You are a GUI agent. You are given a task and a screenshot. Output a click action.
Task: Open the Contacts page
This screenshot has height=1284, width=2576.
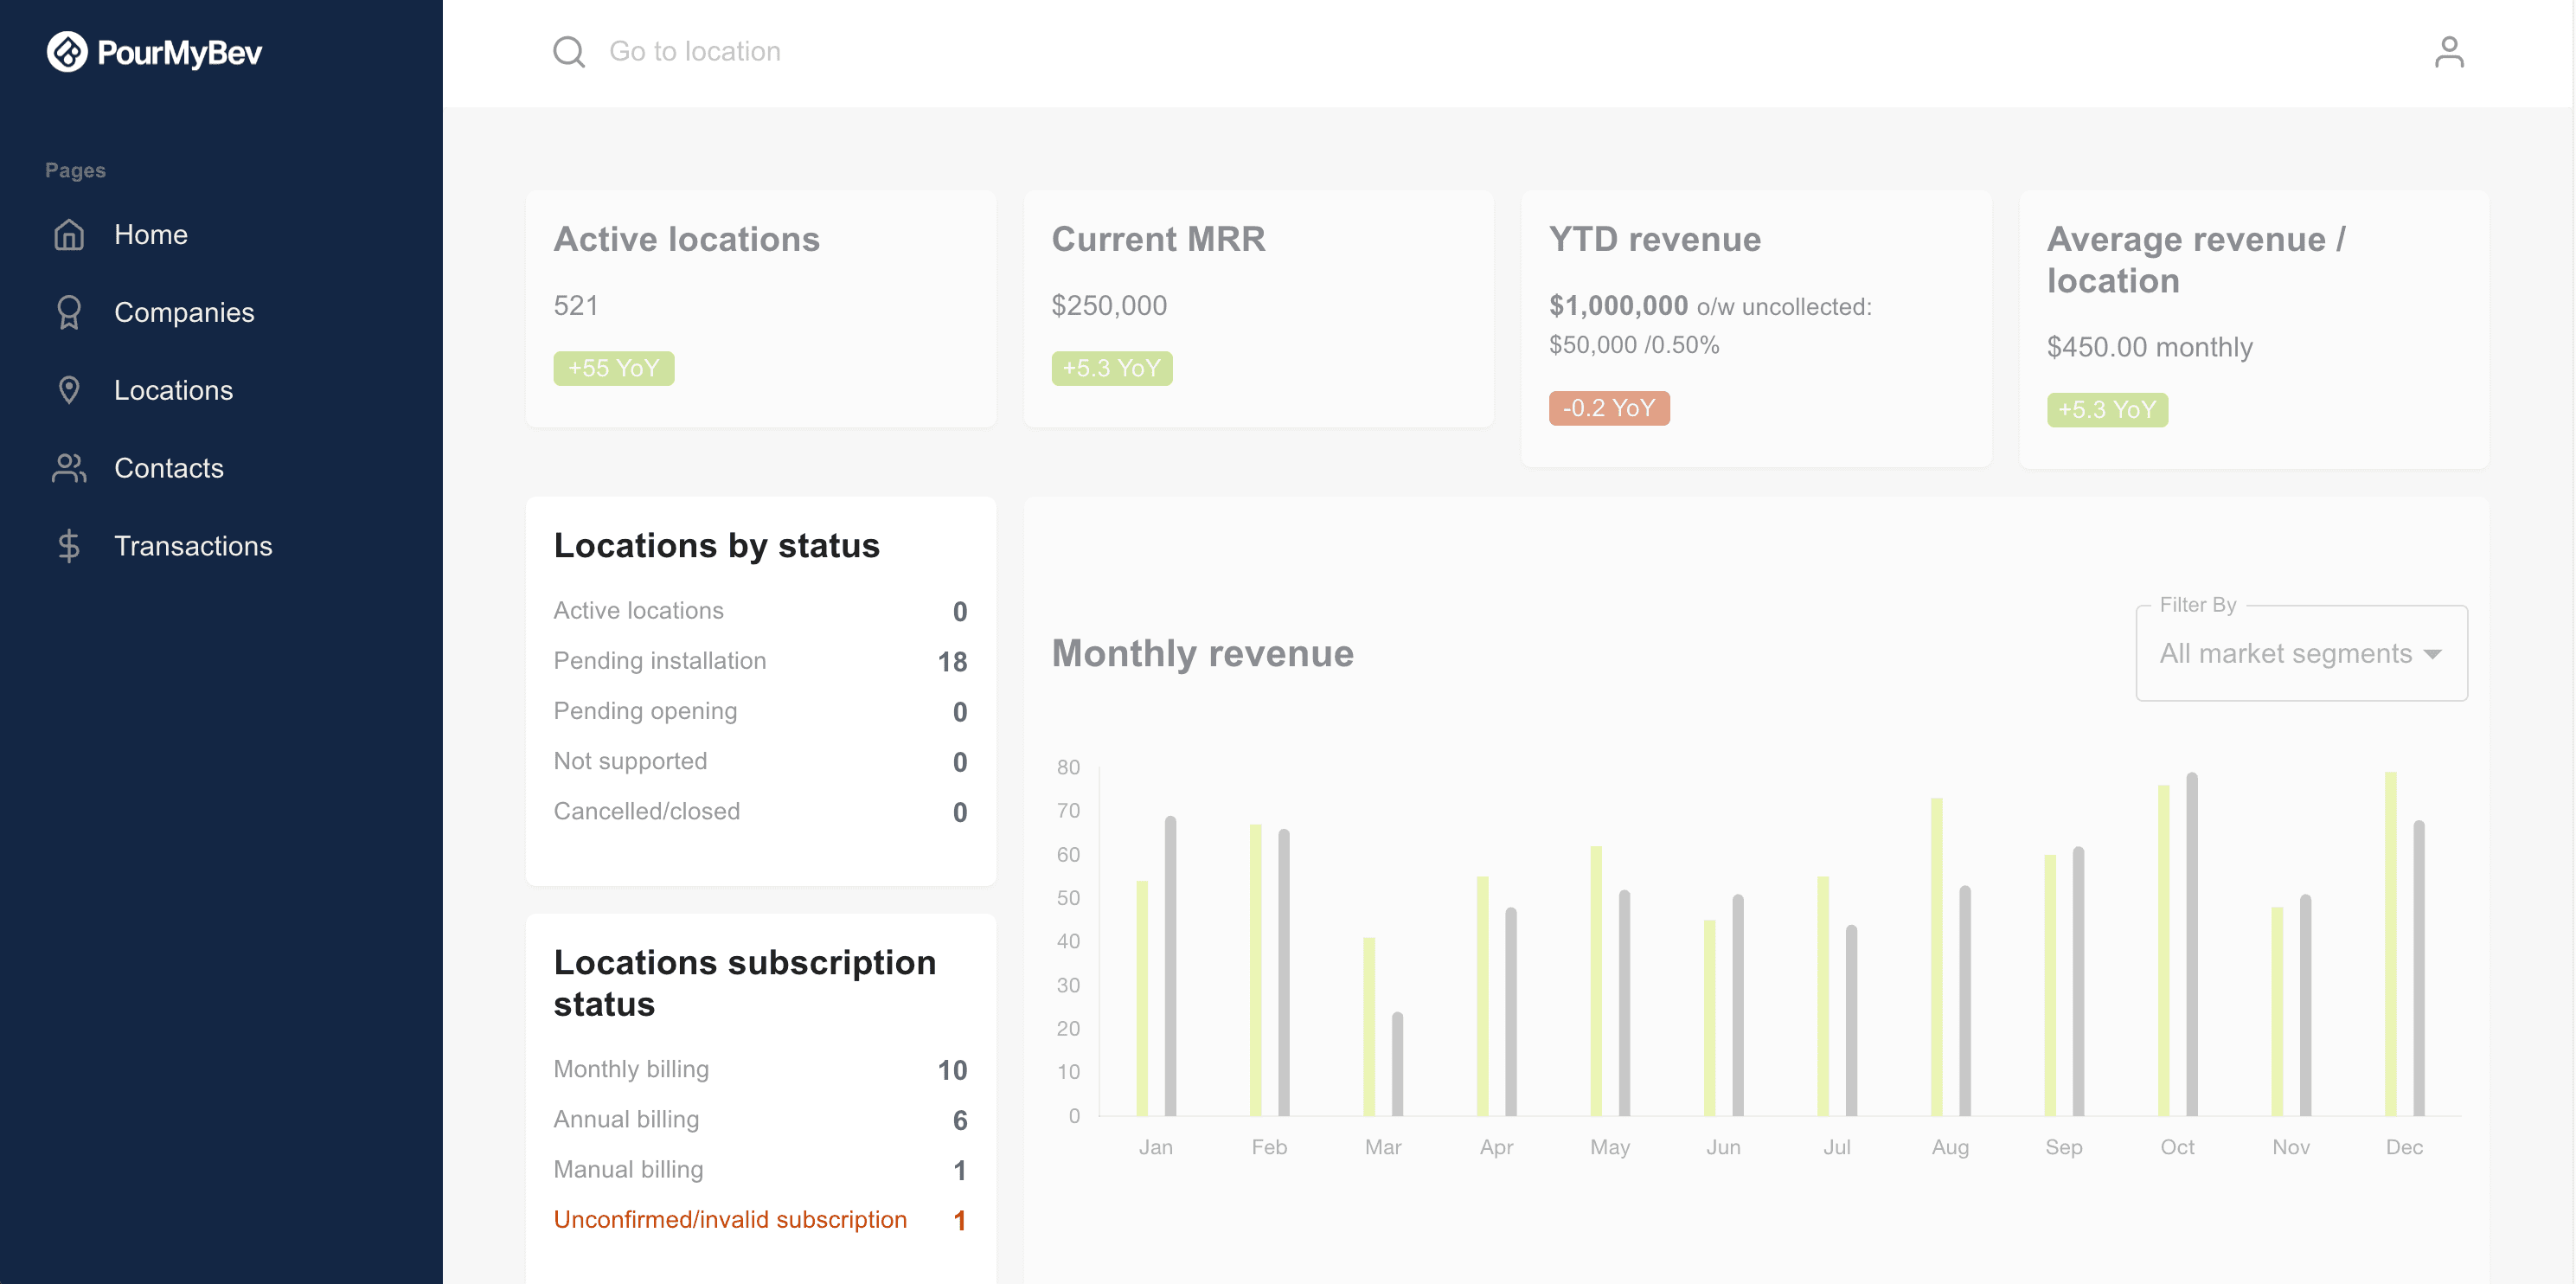tap(168, 469)
